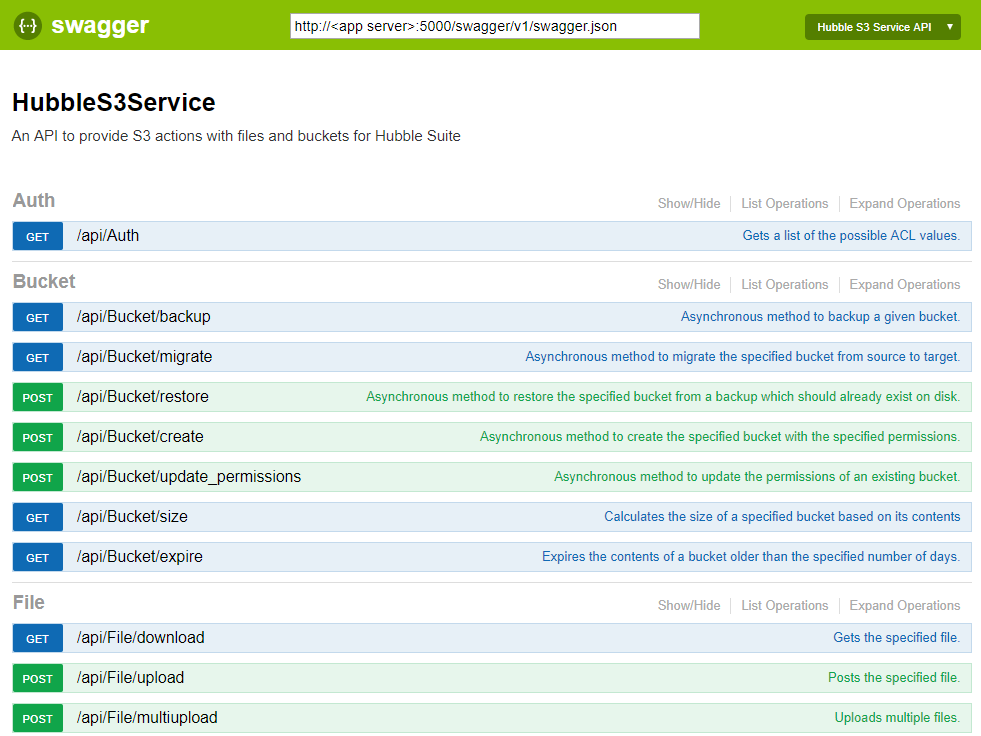Expand Operations in the Auth section
The width and height of the screenshot is (981, 736).
[904, 204]
